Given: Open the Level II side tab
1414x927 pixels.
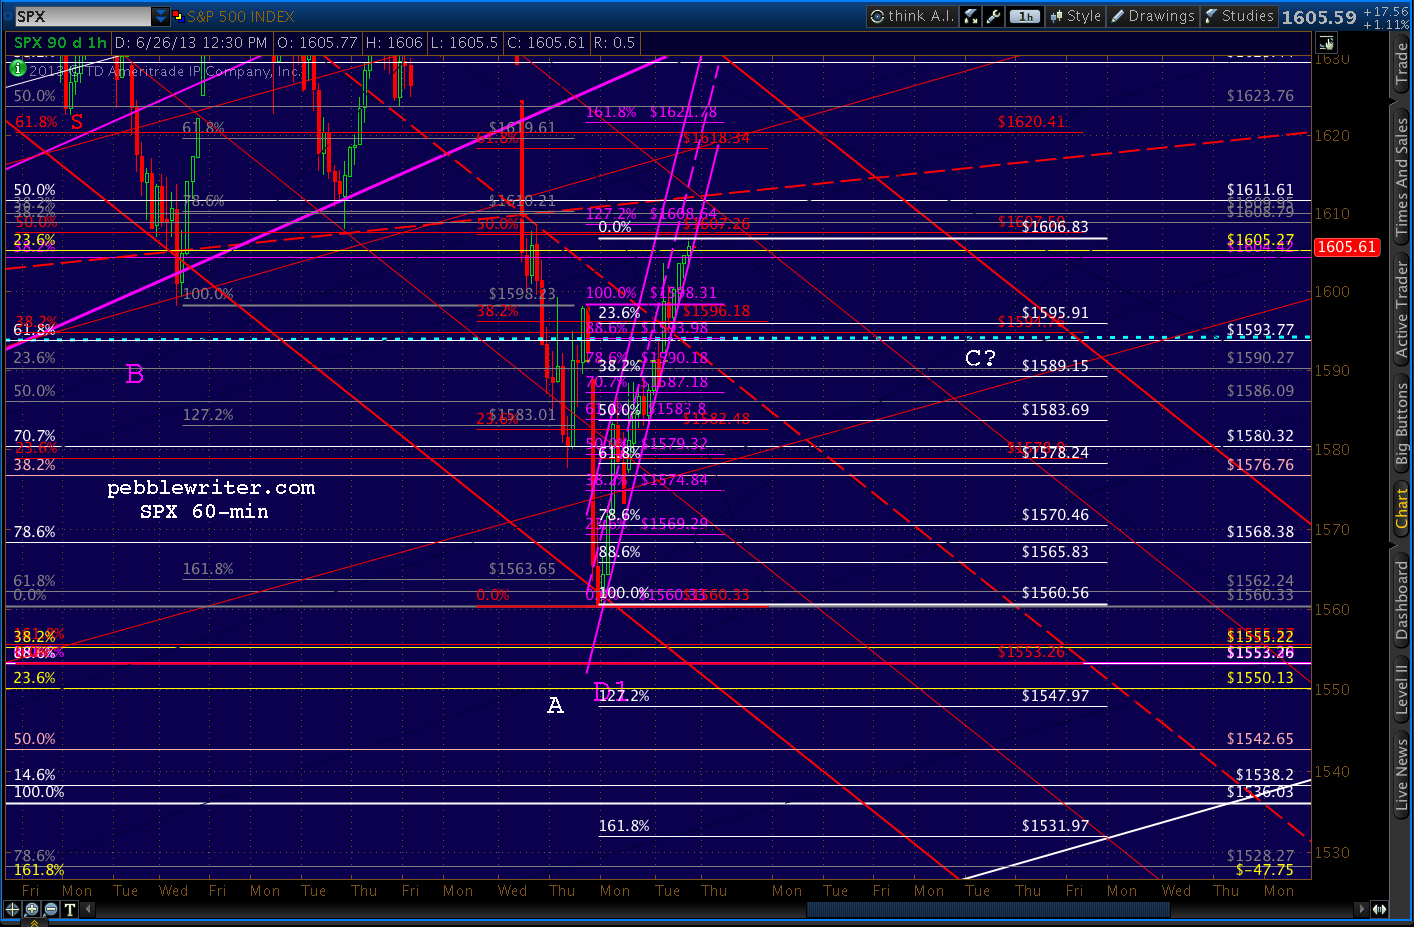Looking at the screenshot, I should pyautogui.click(x=1402, y=690).
